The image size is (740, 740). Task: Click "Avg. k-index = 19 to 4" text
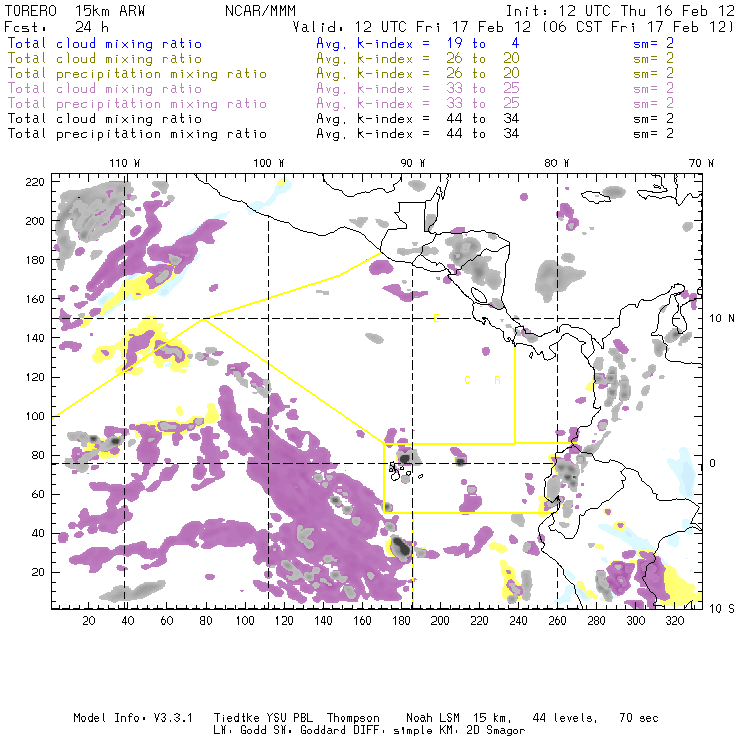[x=418, y=43]
